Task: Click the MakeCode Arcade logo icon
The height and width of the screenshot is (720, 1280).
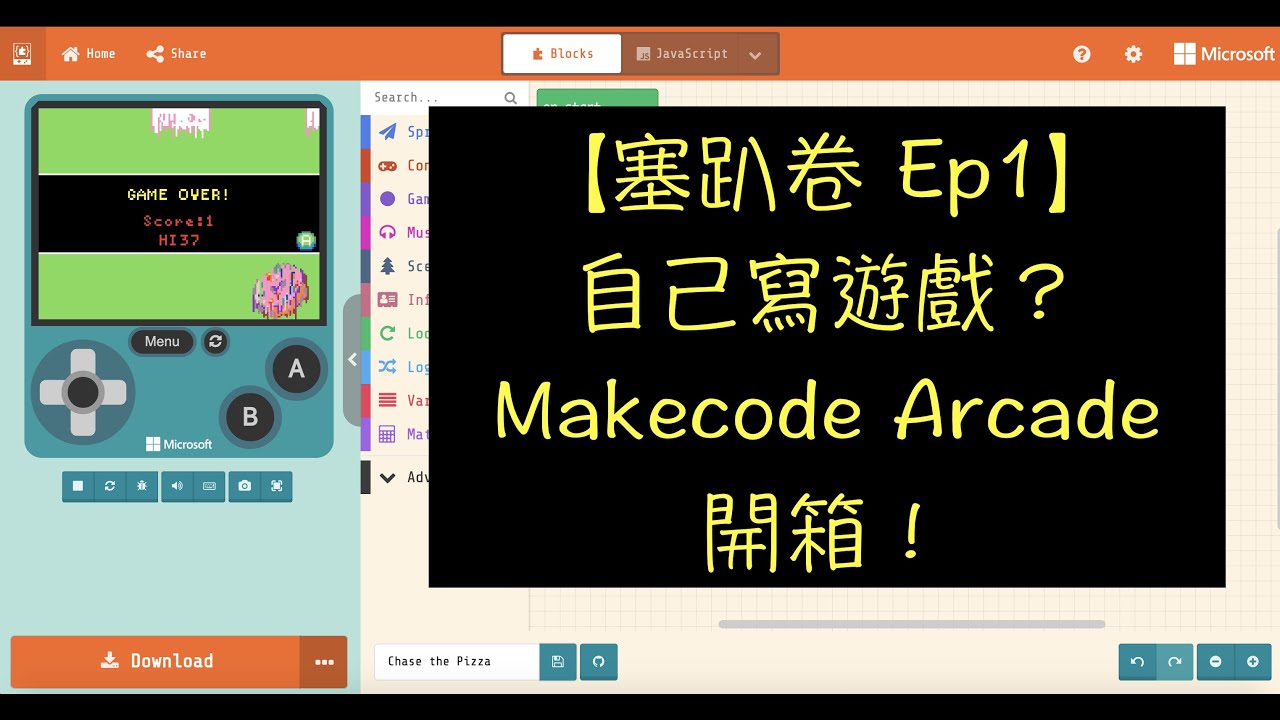Action: (x=22, y=53)
